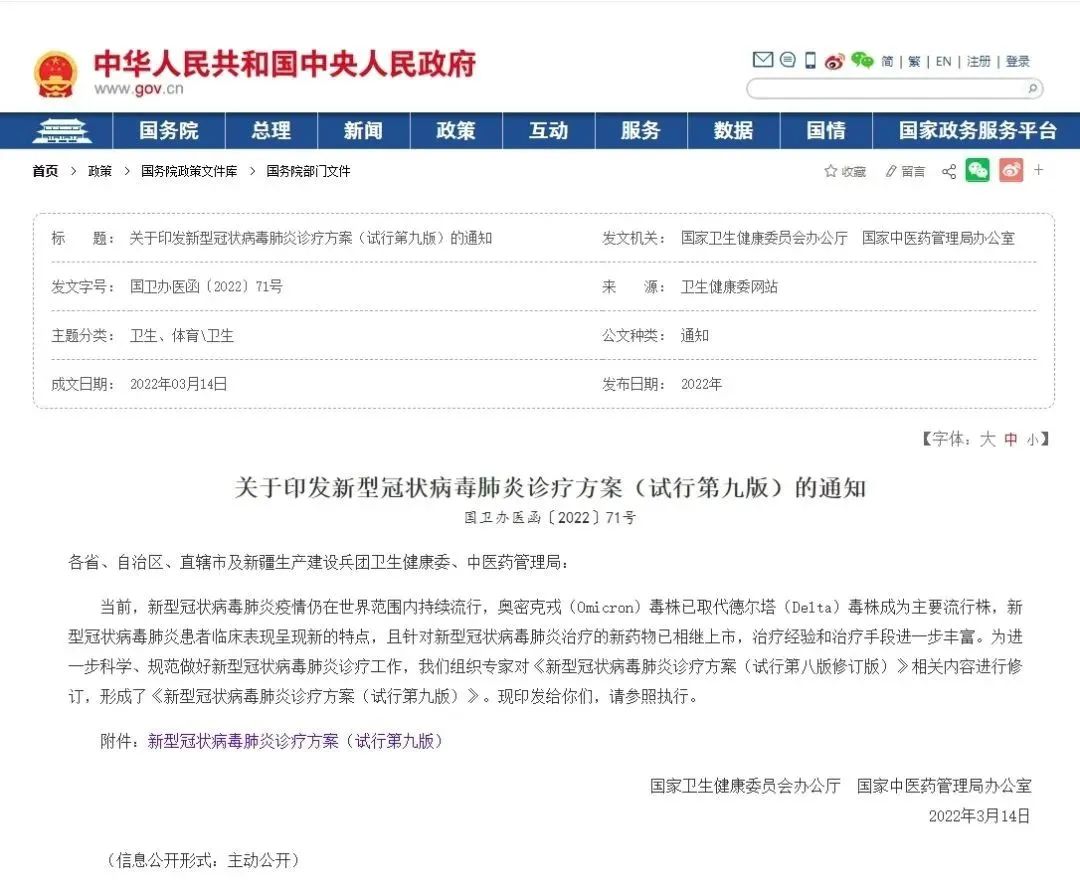The image size is (1080, 895).
Task: Switch to simplified Chinese 简
Action: tap(887, 61)
